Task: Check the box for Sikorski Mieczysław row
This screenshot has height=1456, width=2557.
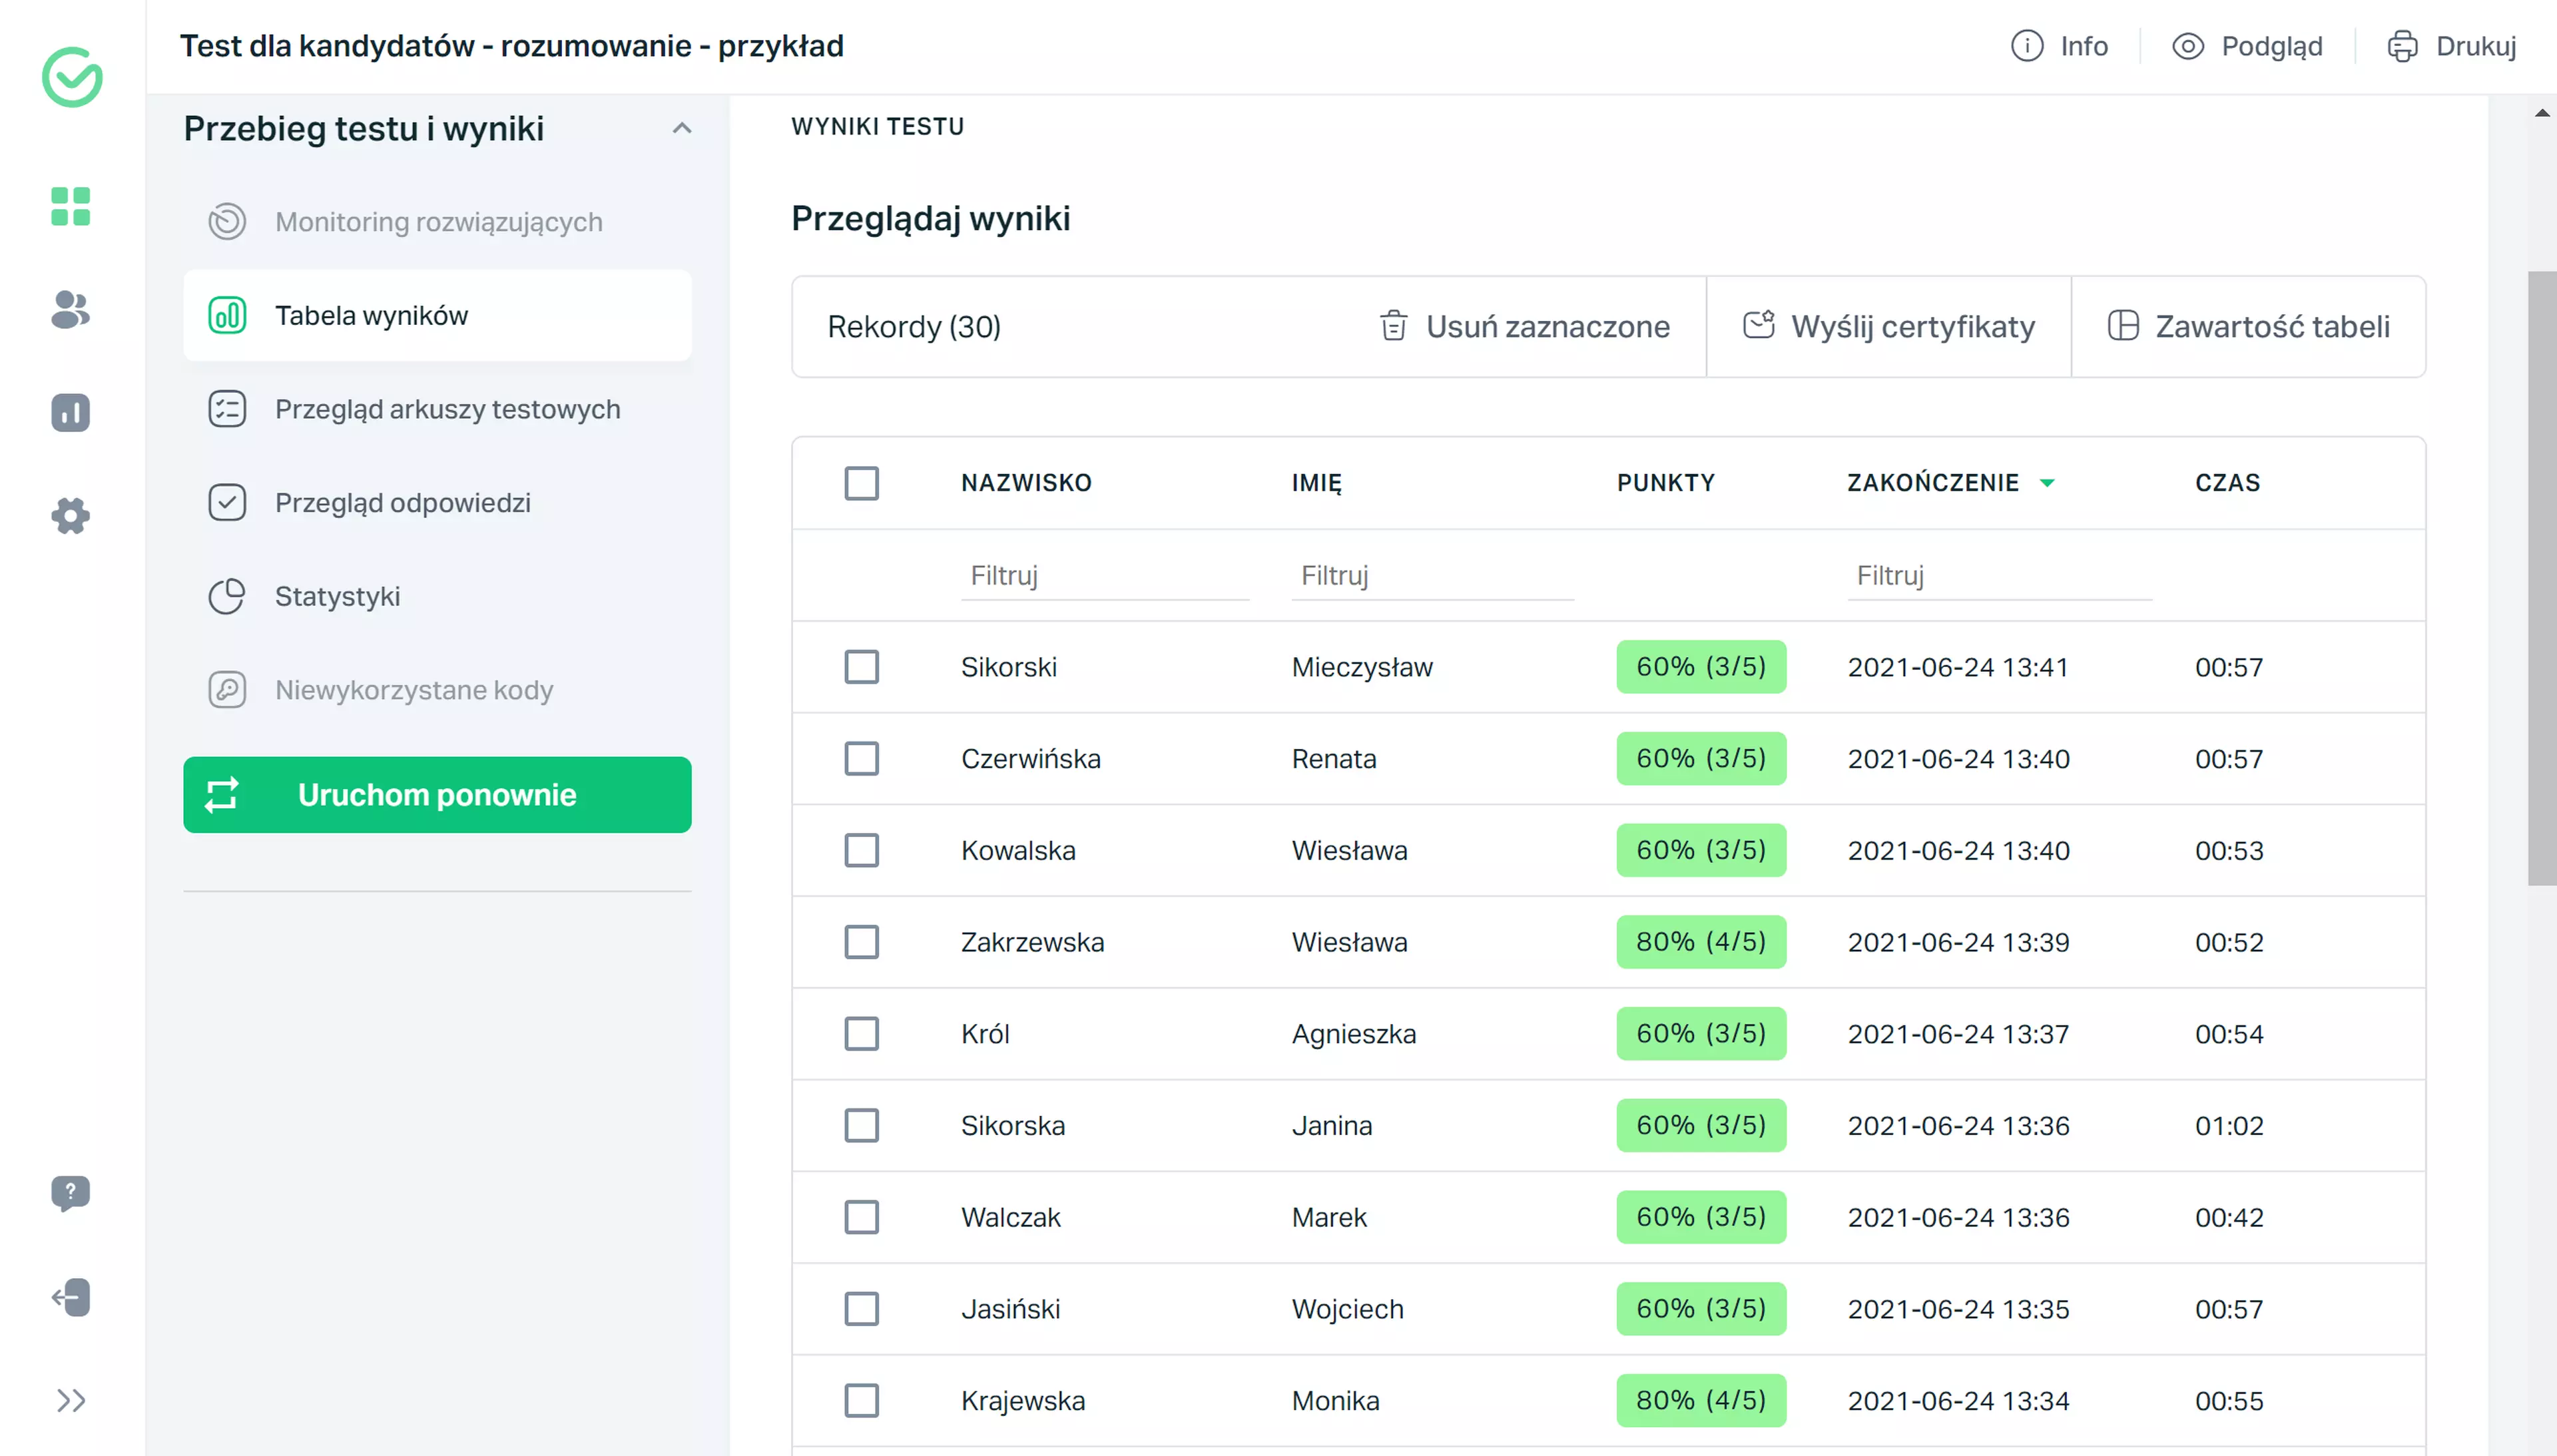Action: [x=861, y=667]
